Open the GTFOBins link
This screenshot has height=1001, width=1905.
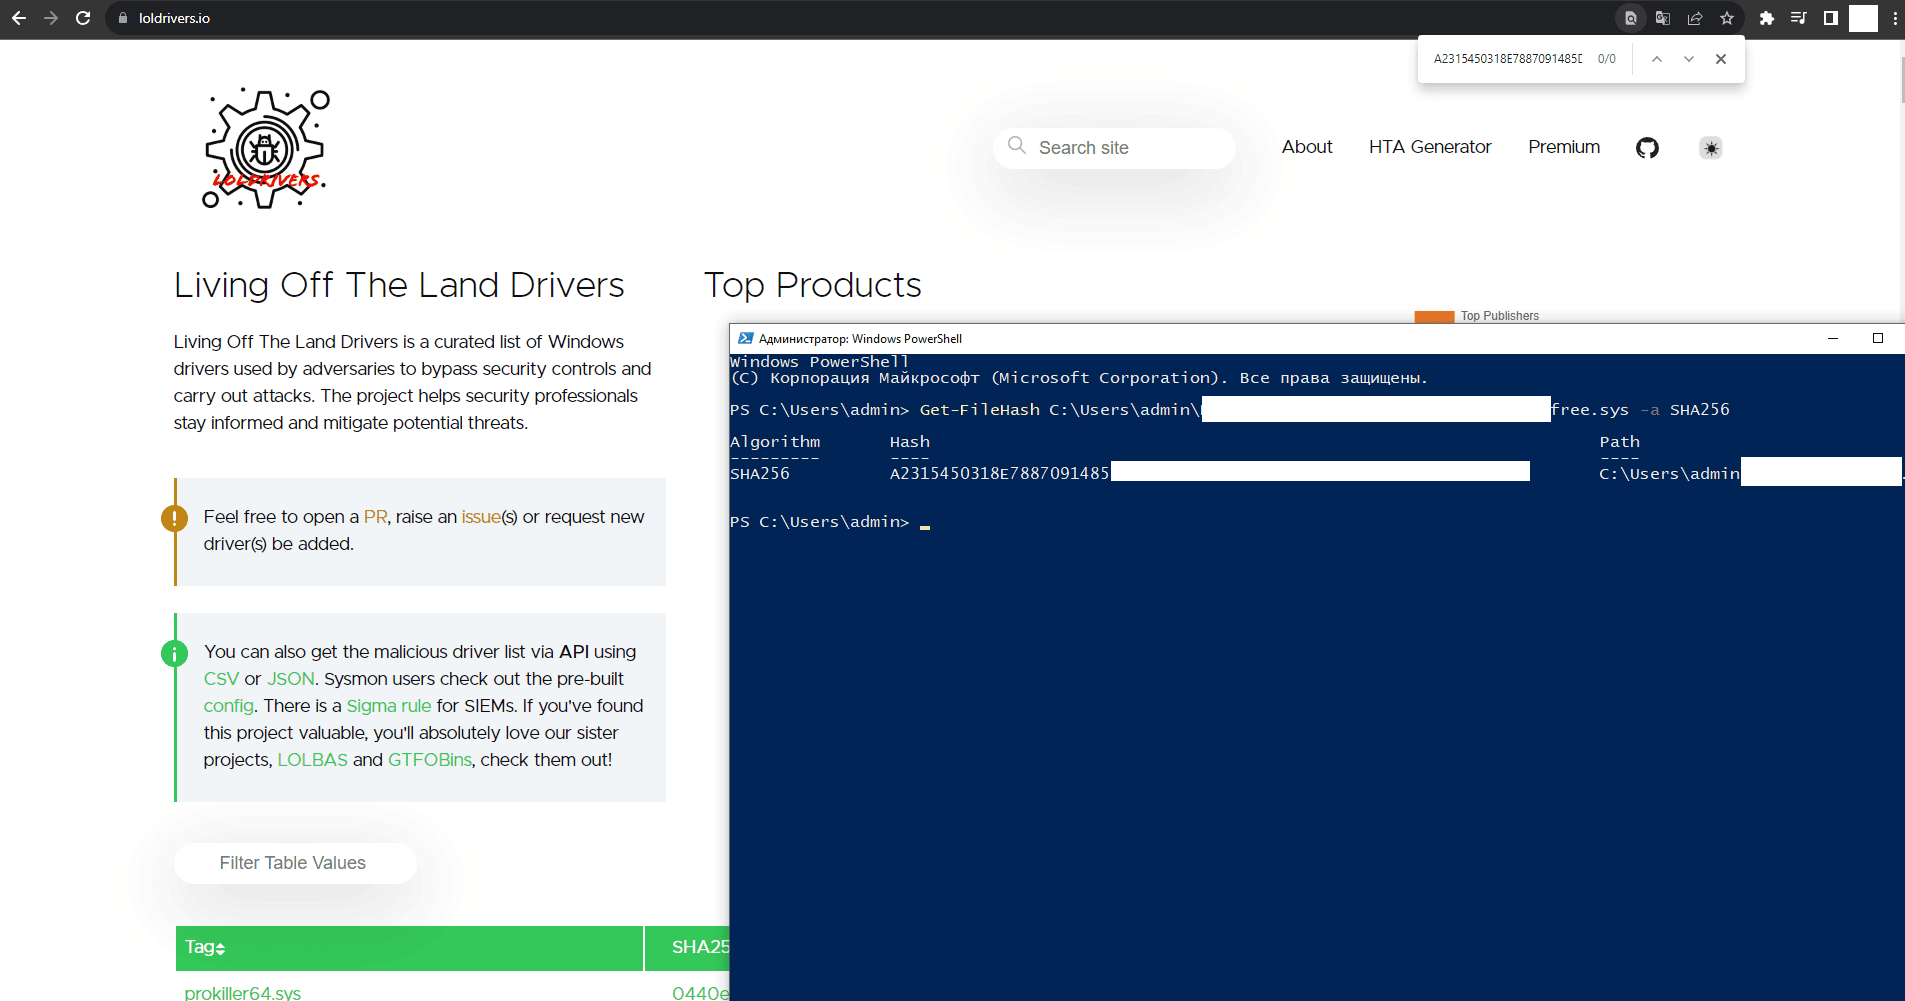point(429,760)
